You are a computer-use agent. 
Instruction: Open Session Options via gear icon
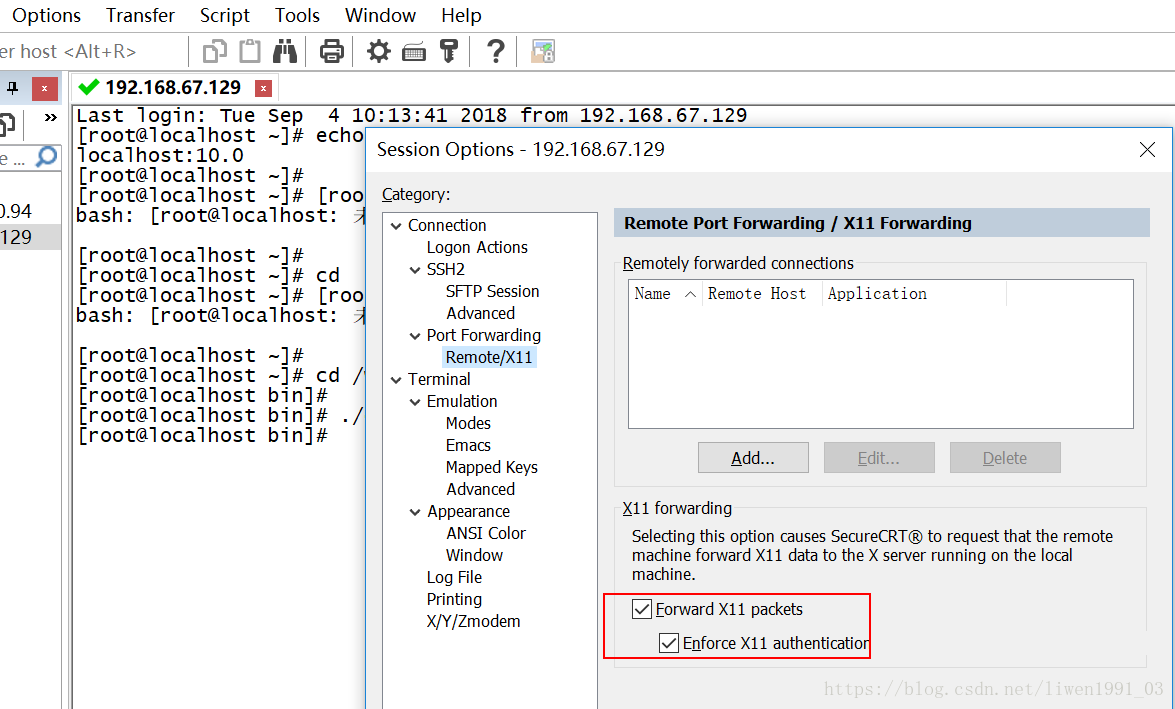[x=379, y=51]
